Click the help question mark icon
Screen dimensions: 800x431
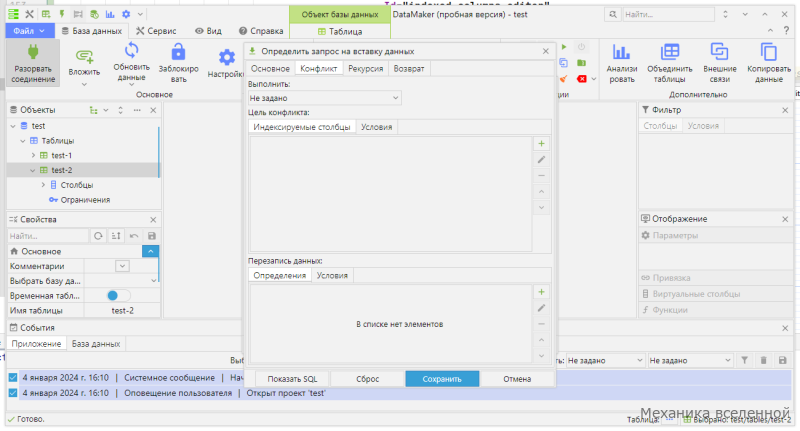click(x=786, y=31)
